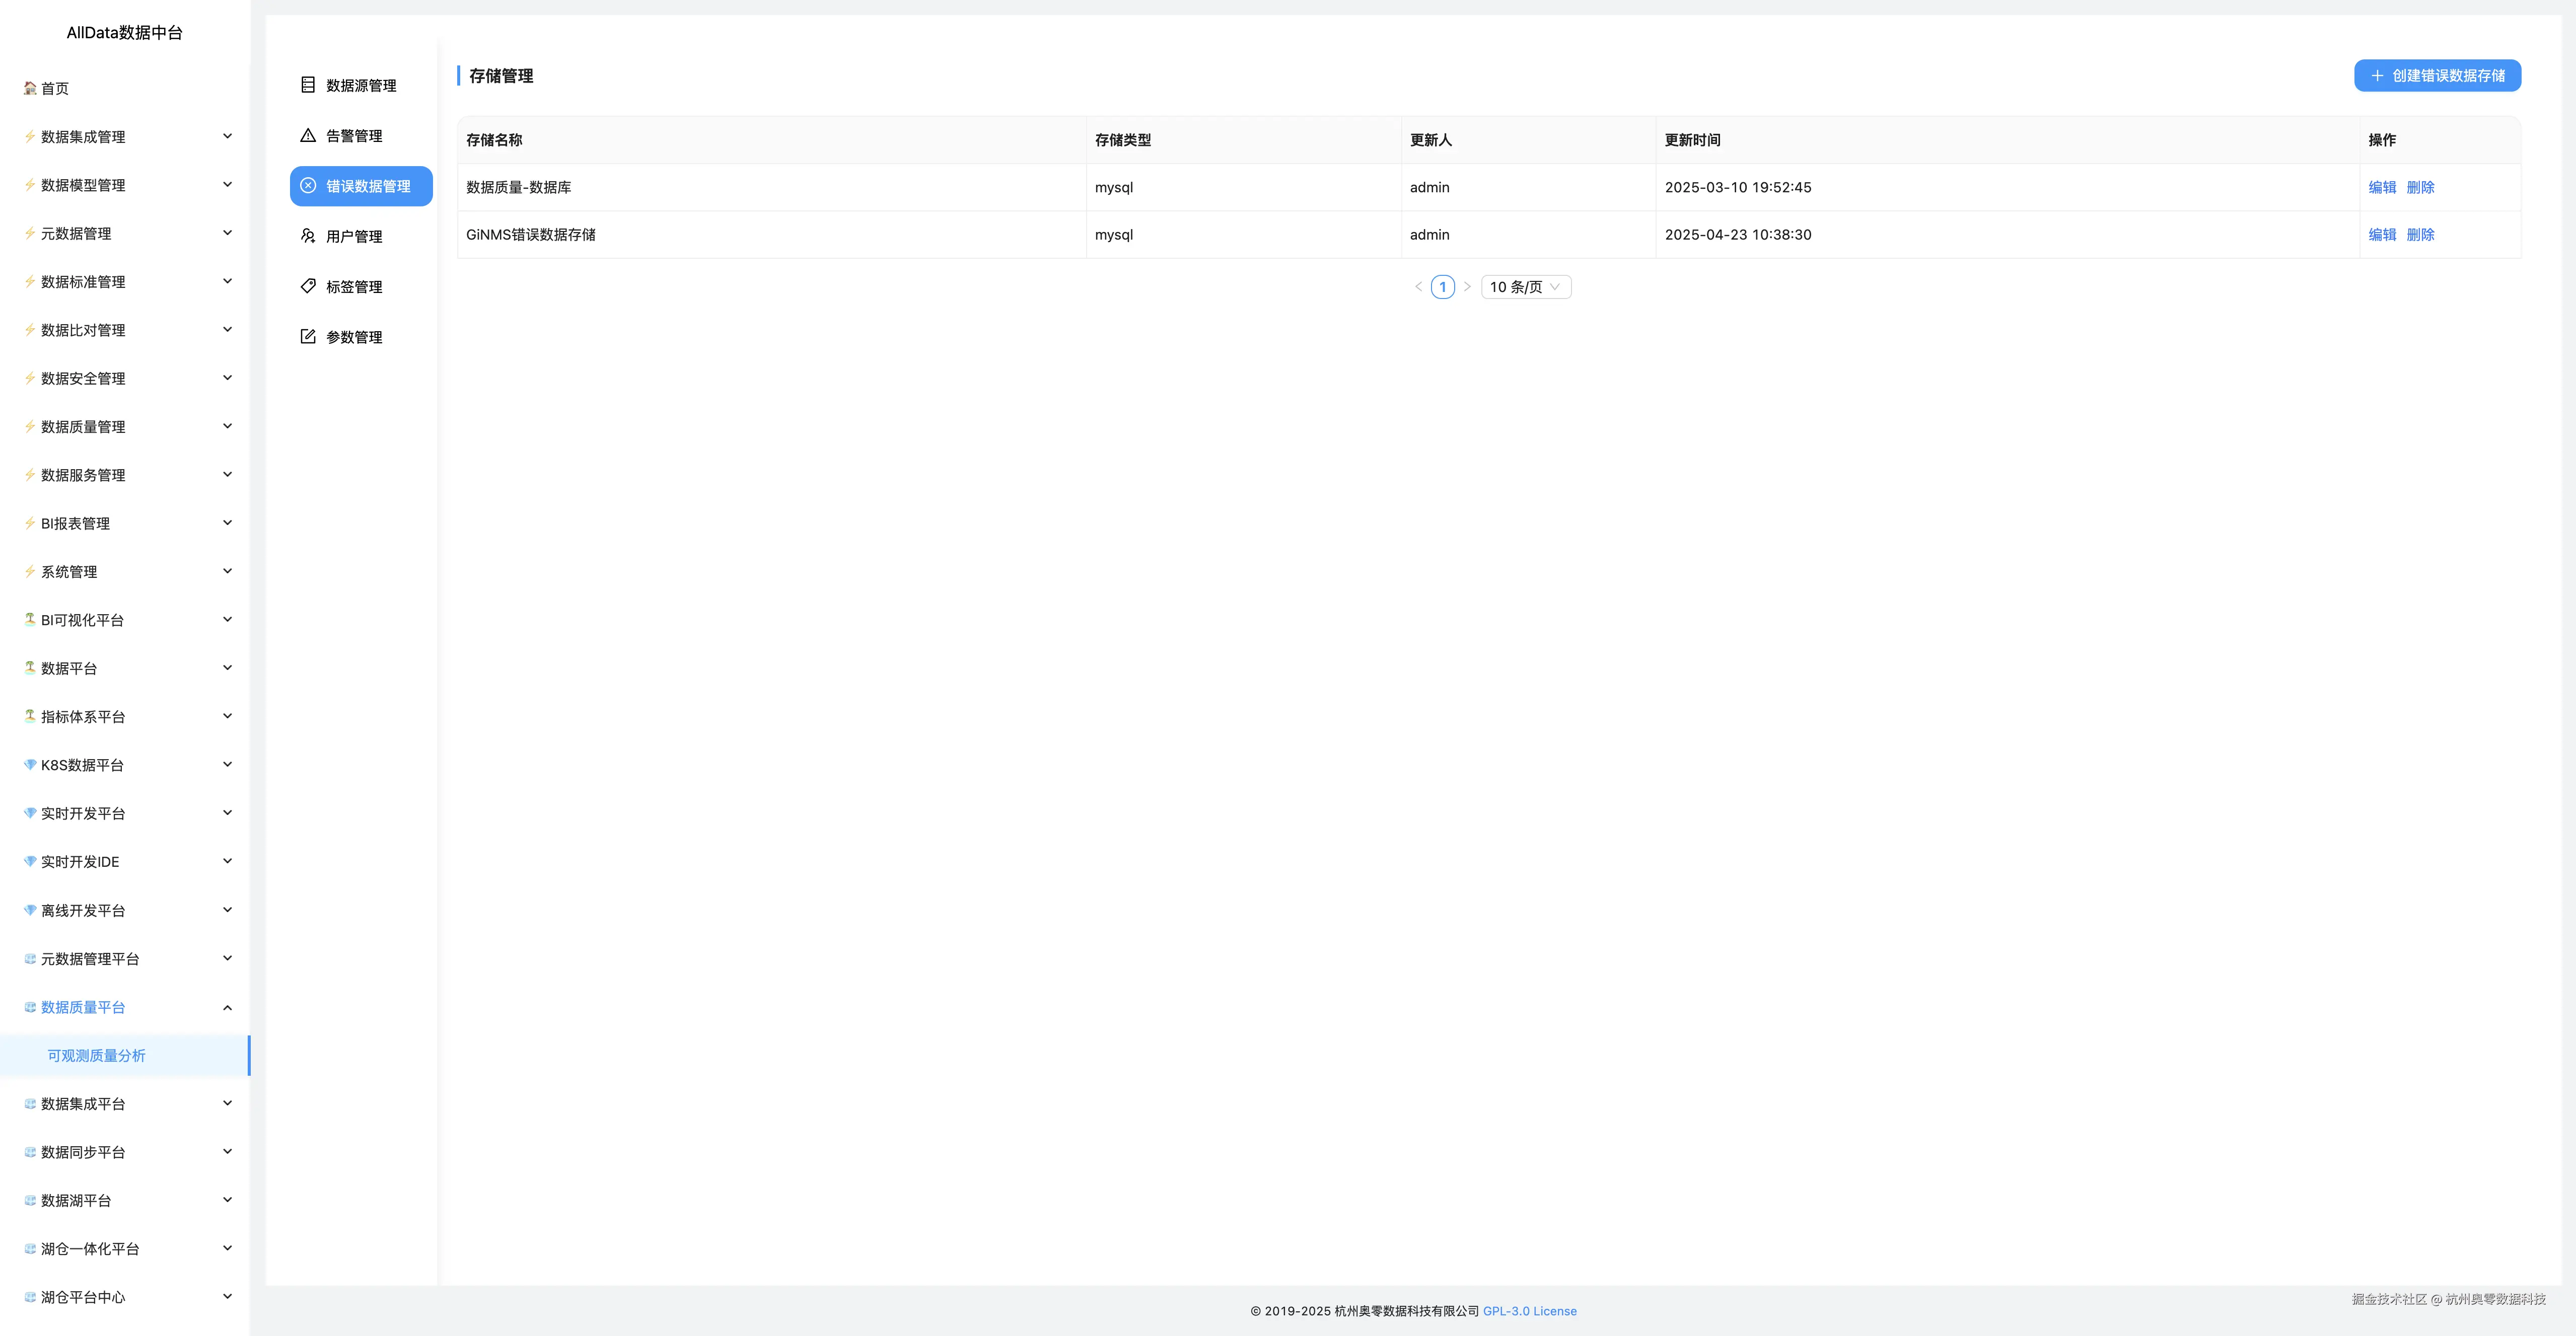Click the alarm management warning triangle icon
Viewport: 2576px width, 1336px height.
[308, 135]
